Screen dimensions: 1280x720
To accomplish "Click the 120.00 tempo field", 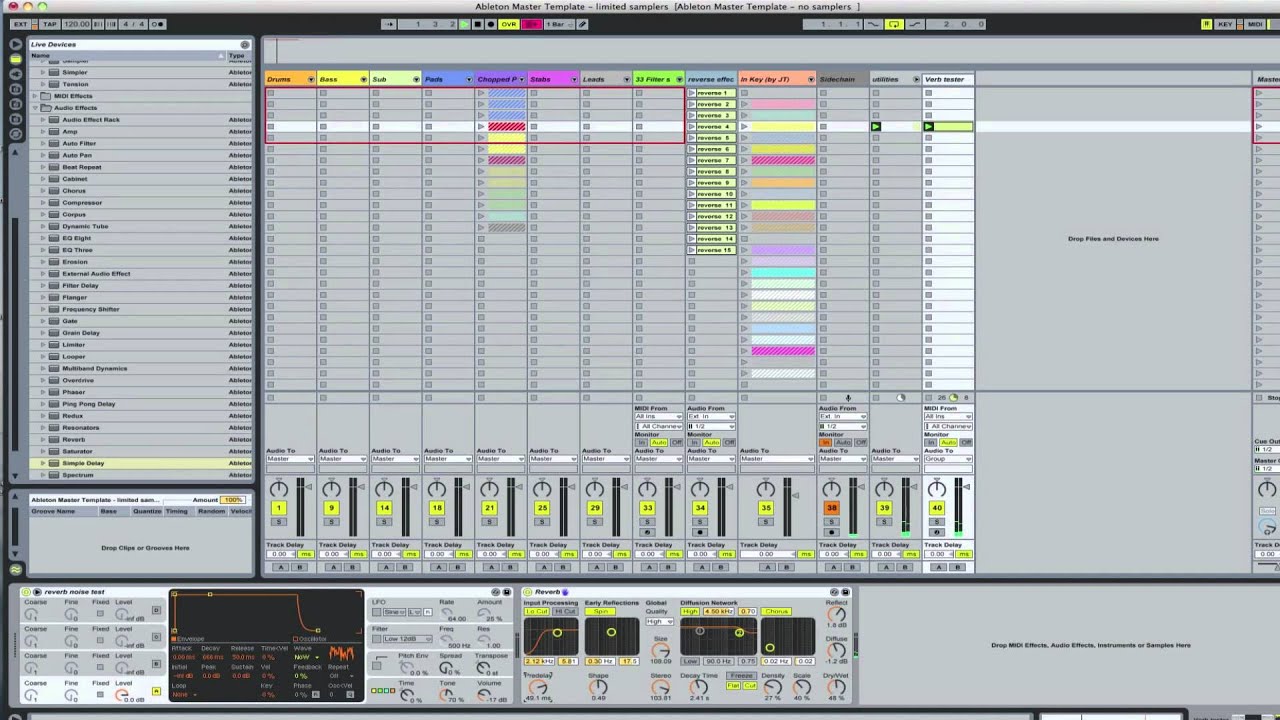I will pyautogui.click(x=76, y=24).
